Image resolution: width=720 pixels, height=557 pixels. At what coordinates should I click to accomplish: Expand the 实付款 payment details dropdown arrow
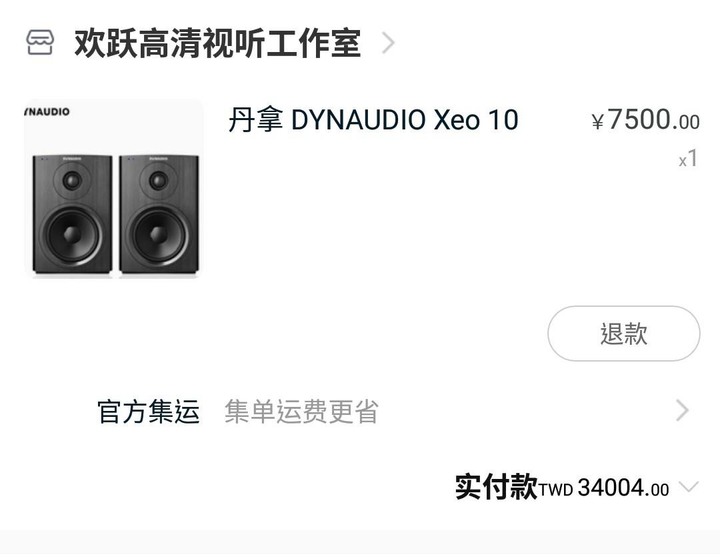[689, 487]
